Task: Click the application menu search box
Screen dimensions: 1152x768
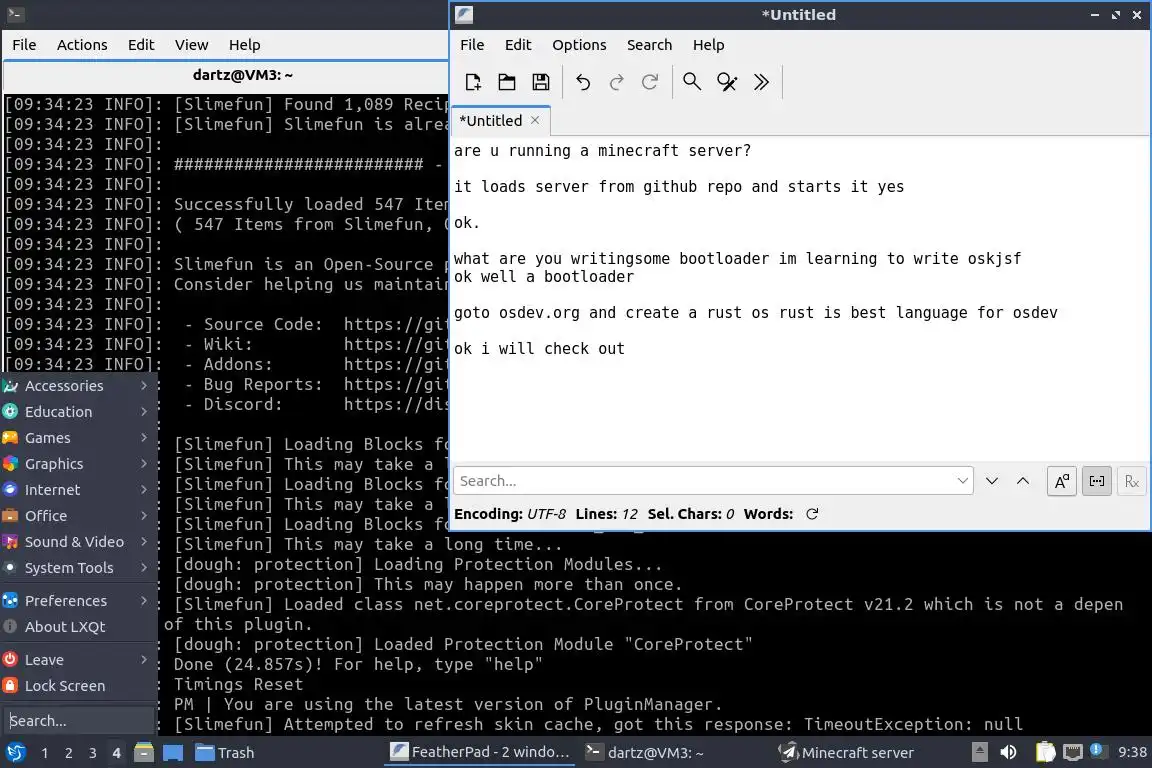Action: coord(79,720)
